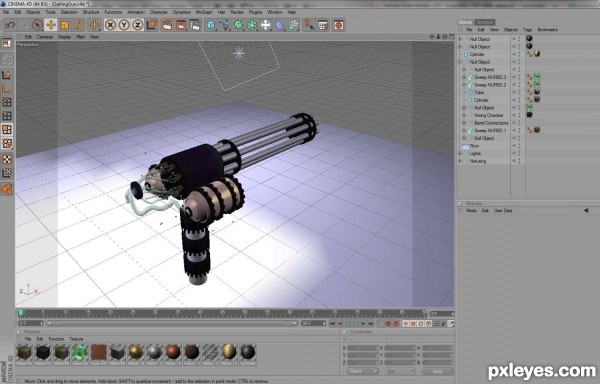
Task: Click the green play forward button
Action: [x=355, y=324]
